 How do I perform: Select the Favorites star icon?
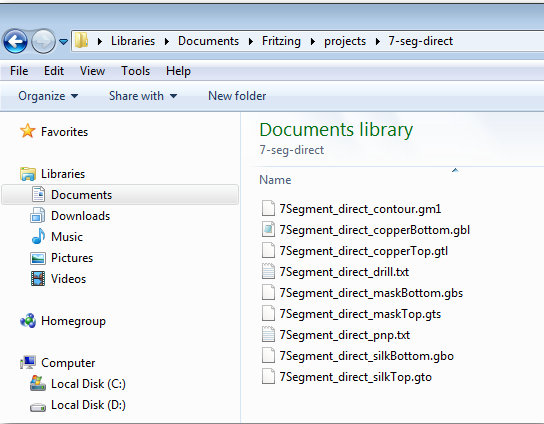[x=27, y=132]
